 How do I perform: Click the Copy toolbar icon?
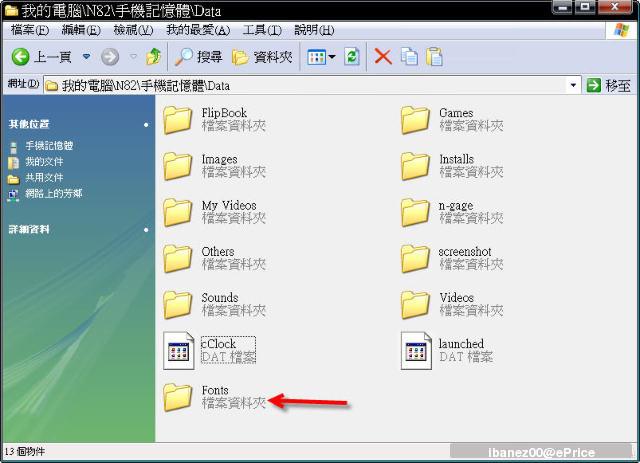[x=409, y=57]
